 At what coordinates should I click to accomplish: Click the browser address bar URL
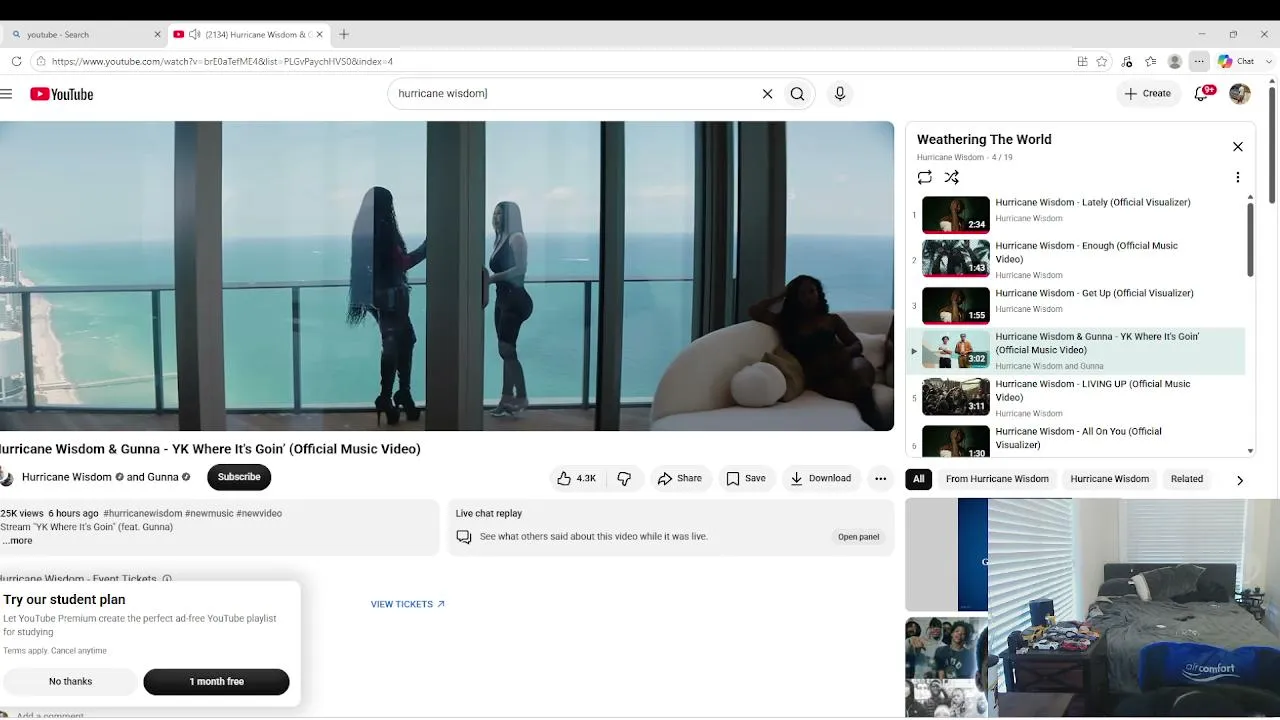(222, 61)
